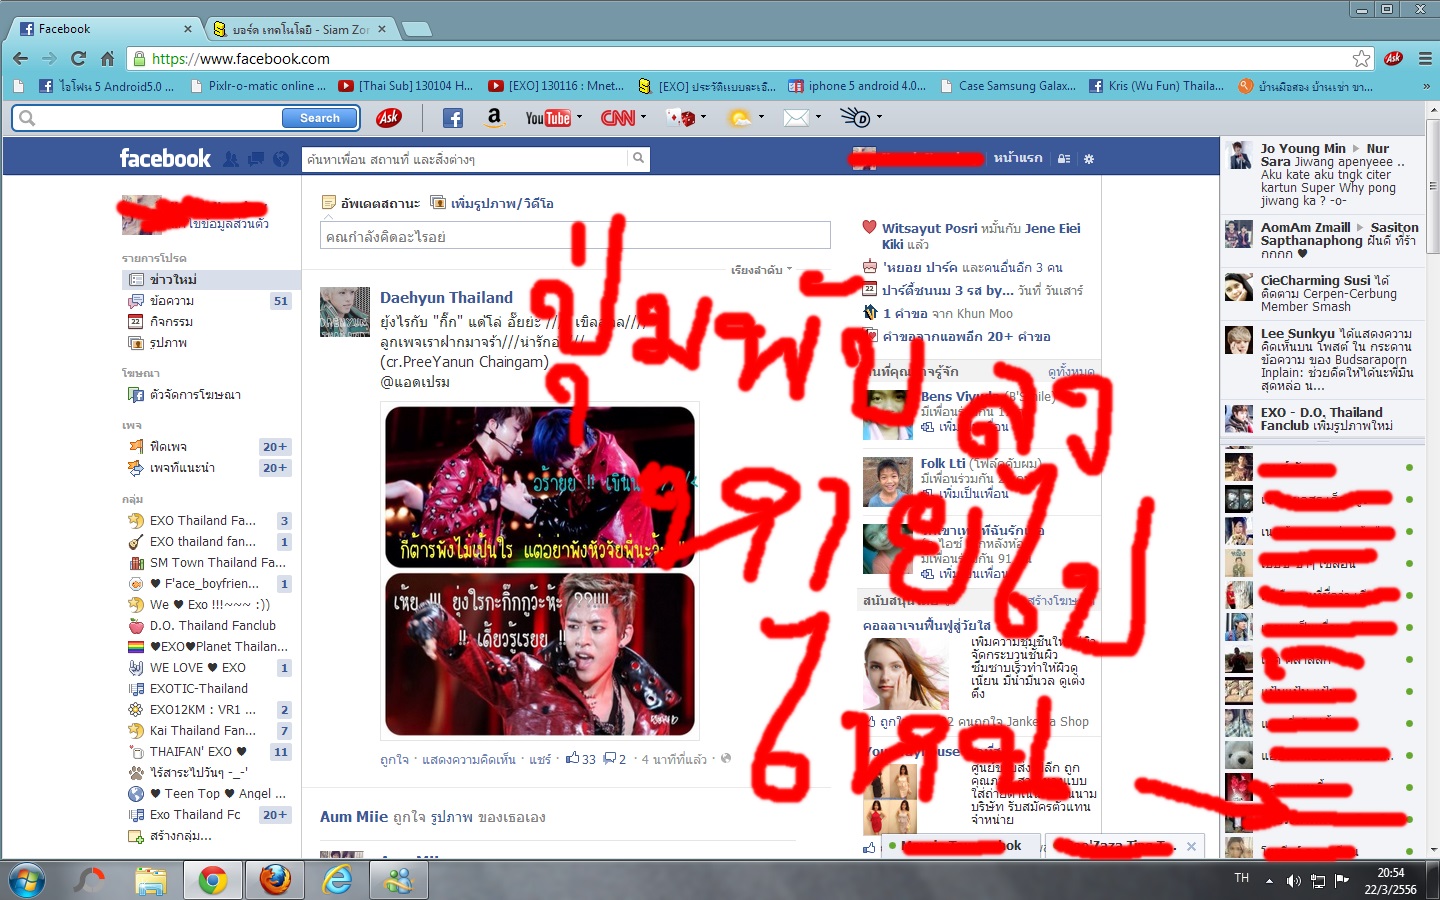Screen dimensions: 1440x900
Task: Reload the page with Chrome's refresh icon
Action: 79,59
